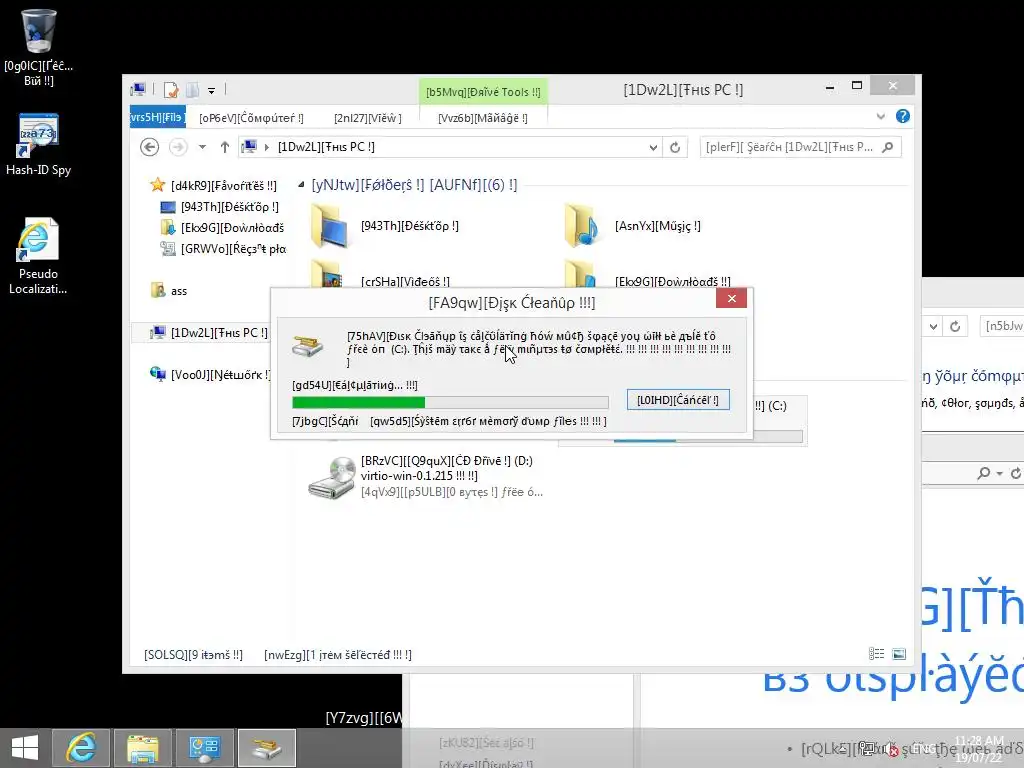This screenshot has height=768, width=1024.
Task: Click the This PC system icon in title bar
Action: click(138, 89)
